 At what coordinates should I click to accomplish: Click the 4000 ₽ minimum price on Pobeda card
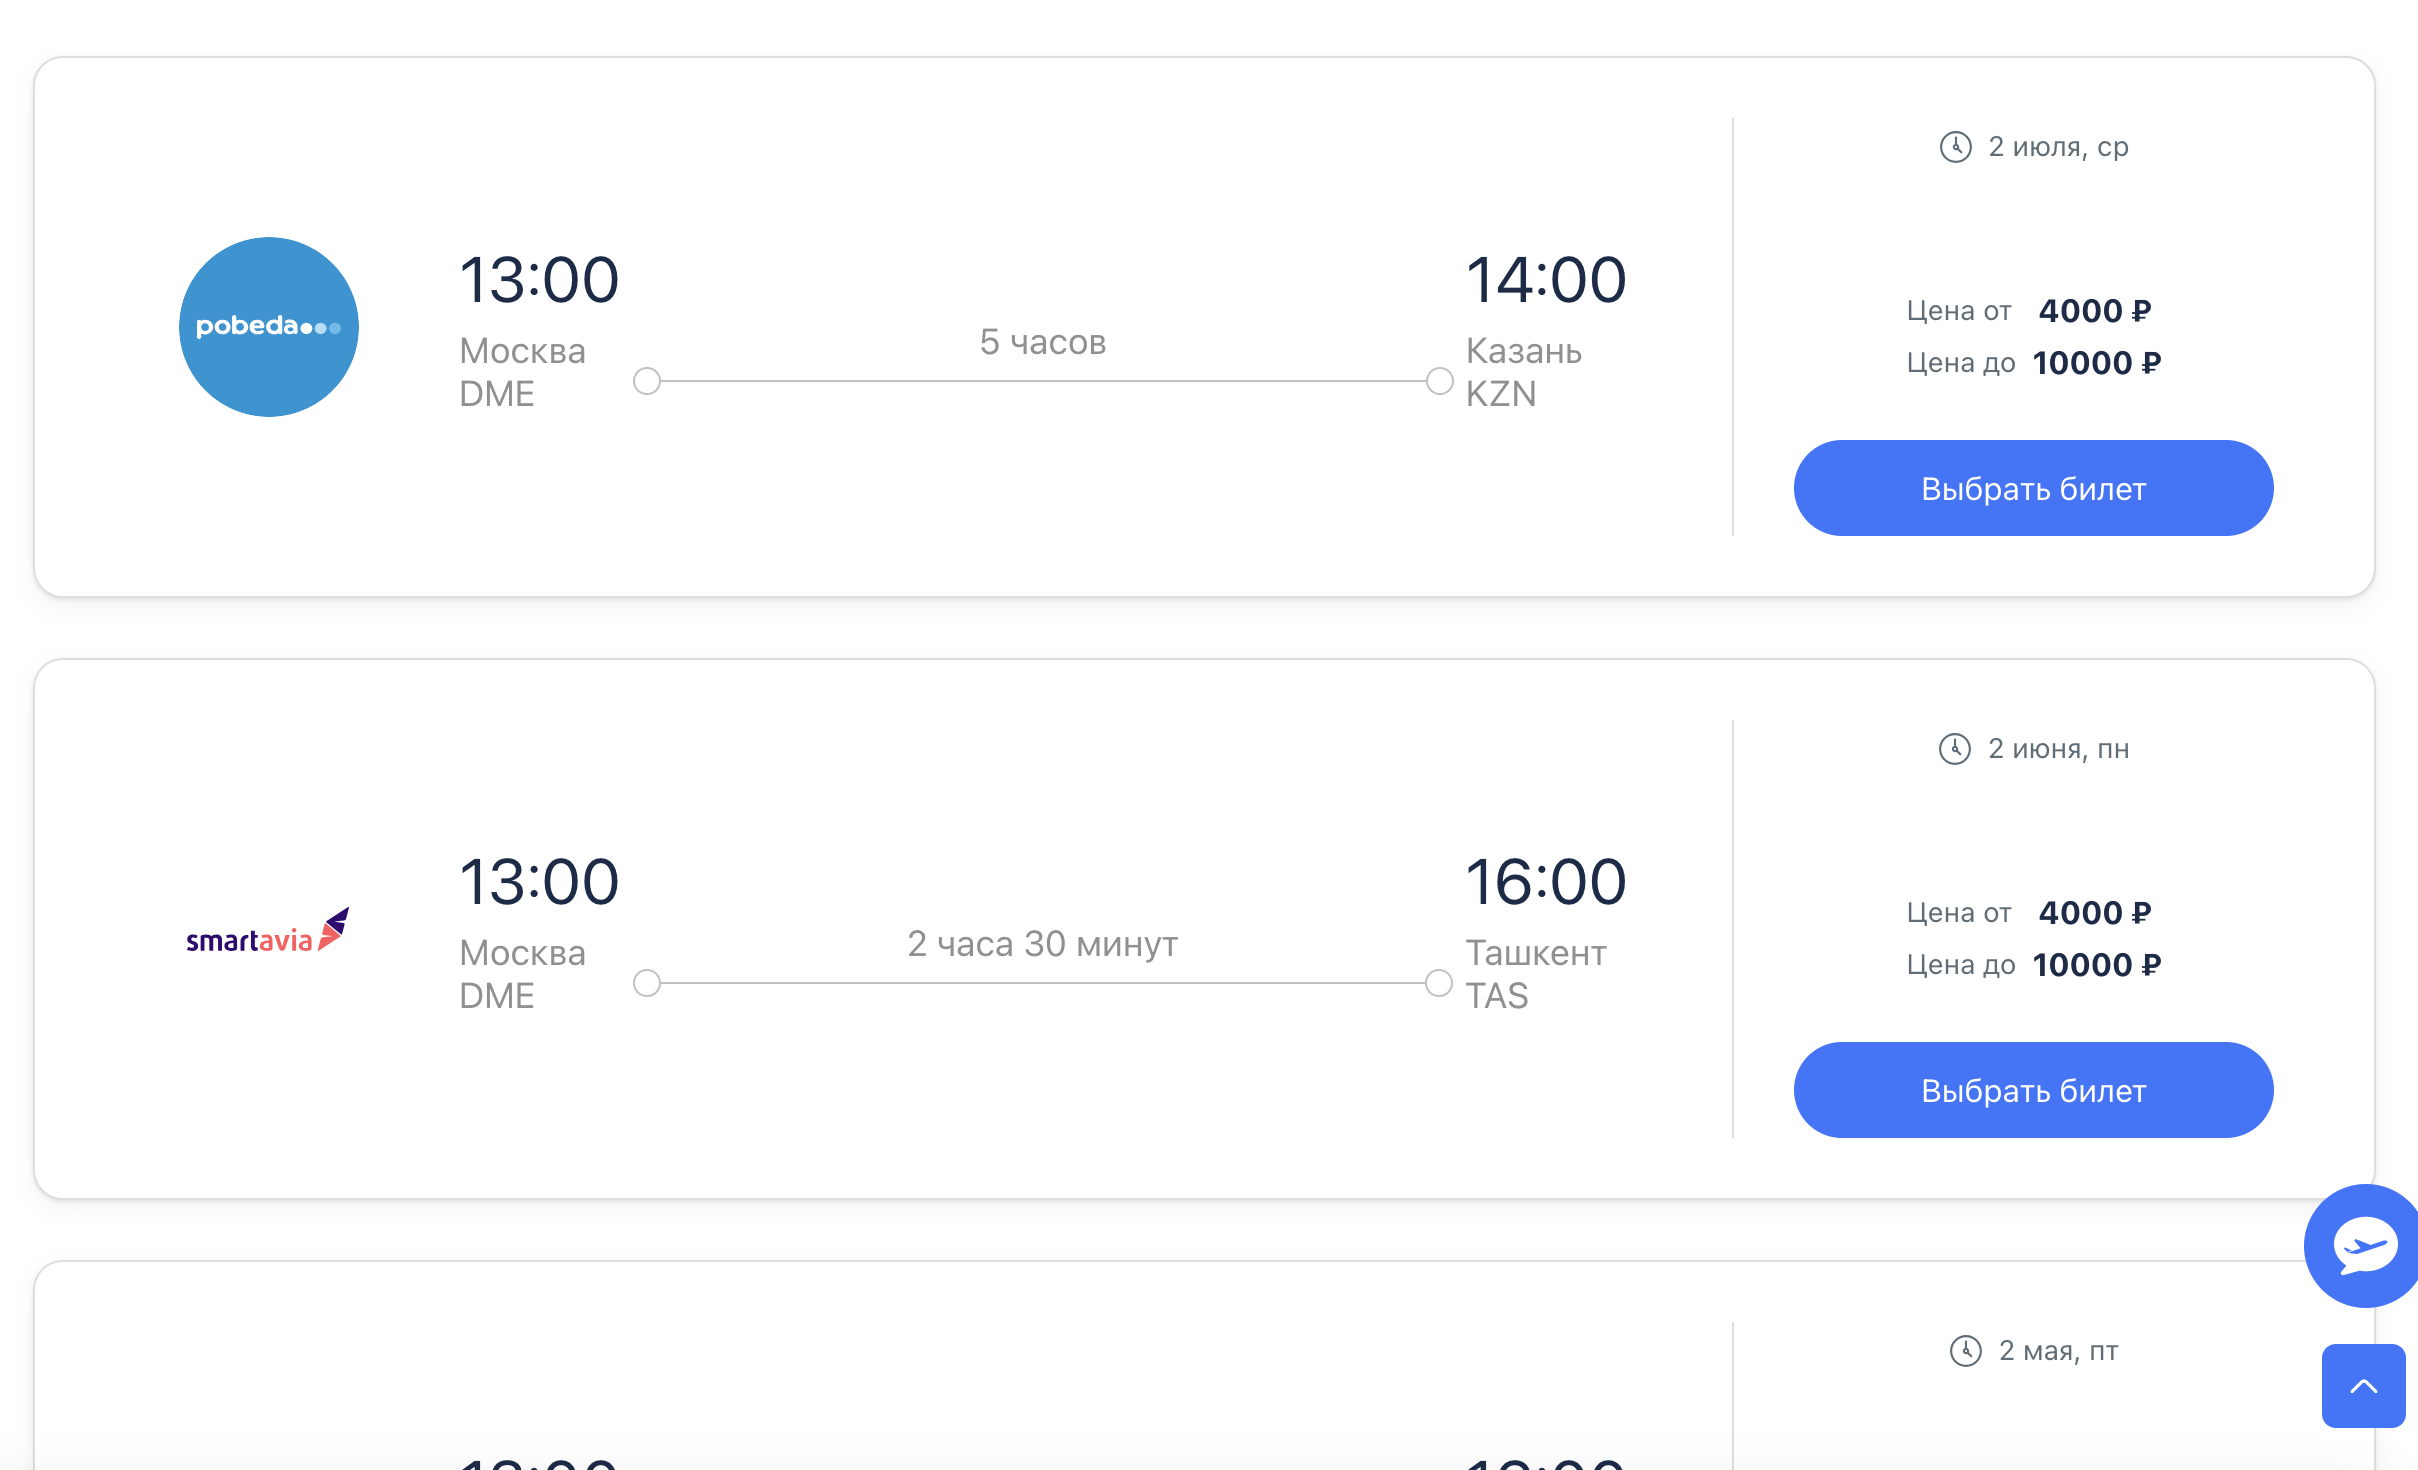(x=2095, y=311)
